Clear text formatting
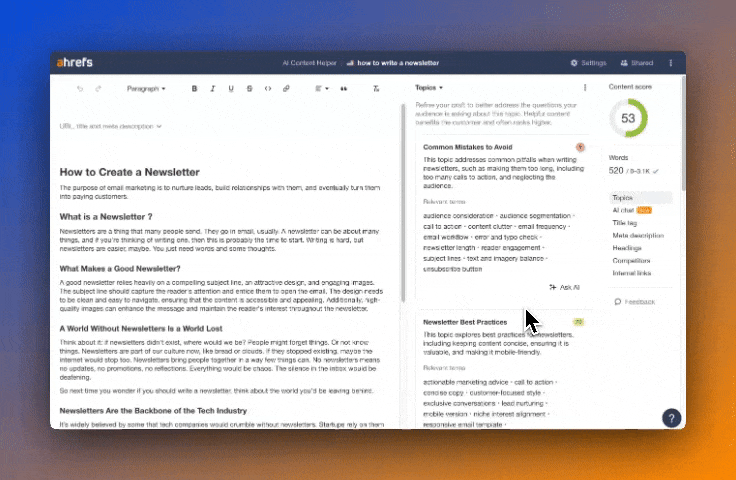Viewport: 736px width, 480px height. point(376,88)
